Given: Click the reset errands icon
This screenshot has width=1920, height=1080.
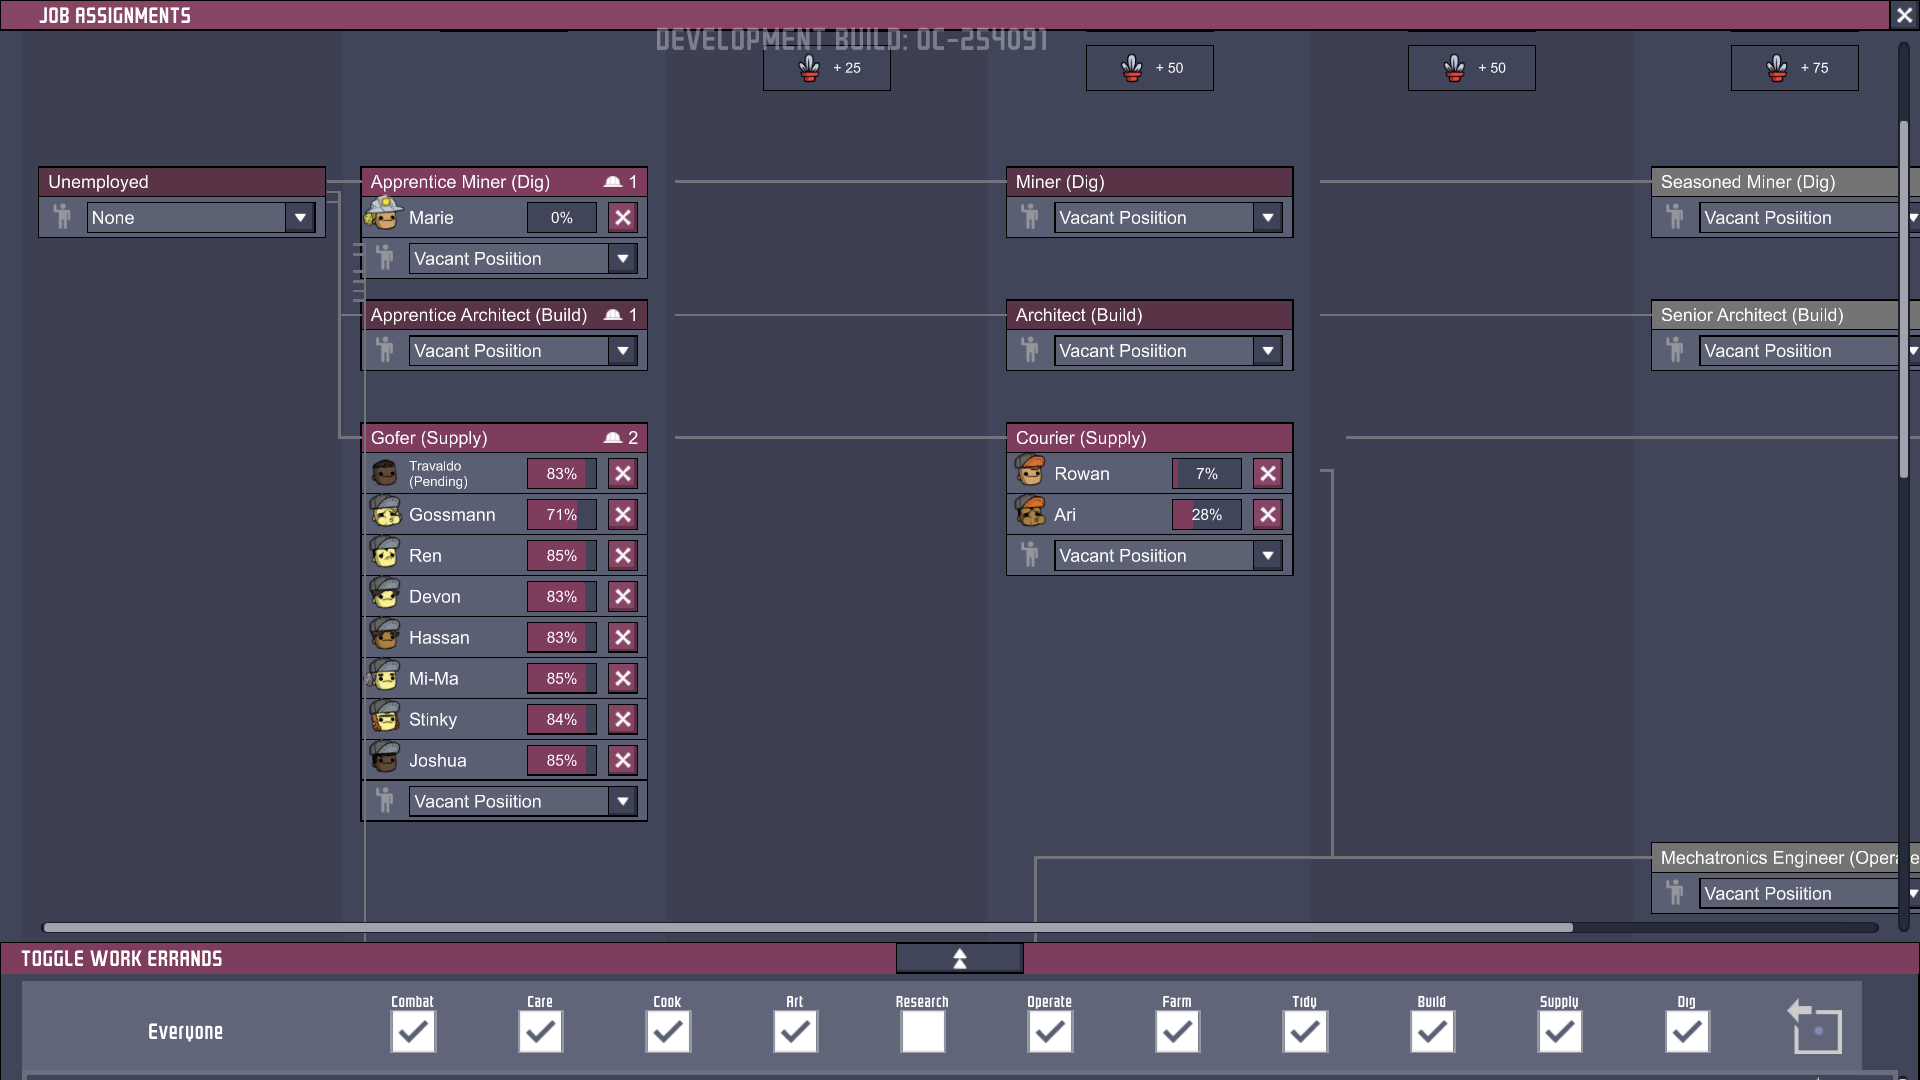Looking at the screenshot, I should (1815, 1028).
